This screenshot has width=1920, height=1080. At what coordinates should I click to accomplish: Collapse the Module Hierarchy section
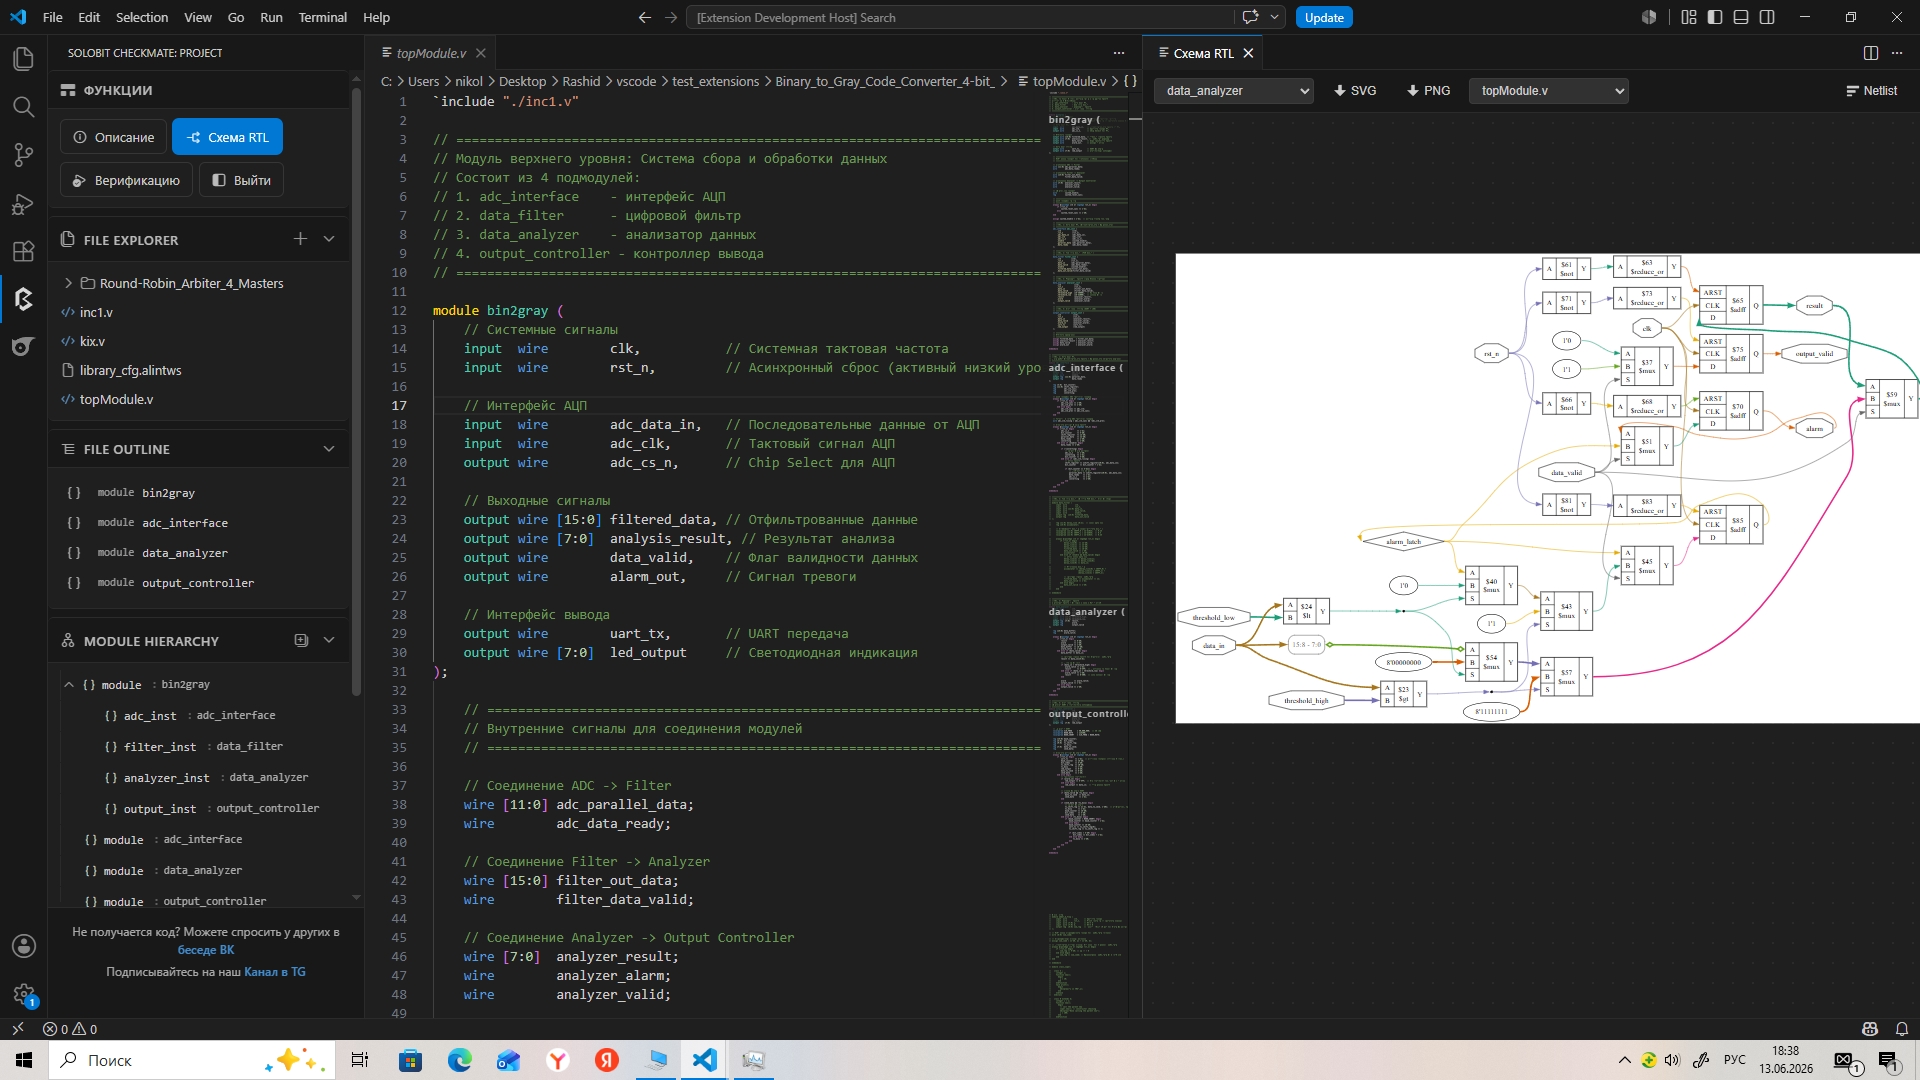coord(328,640)
